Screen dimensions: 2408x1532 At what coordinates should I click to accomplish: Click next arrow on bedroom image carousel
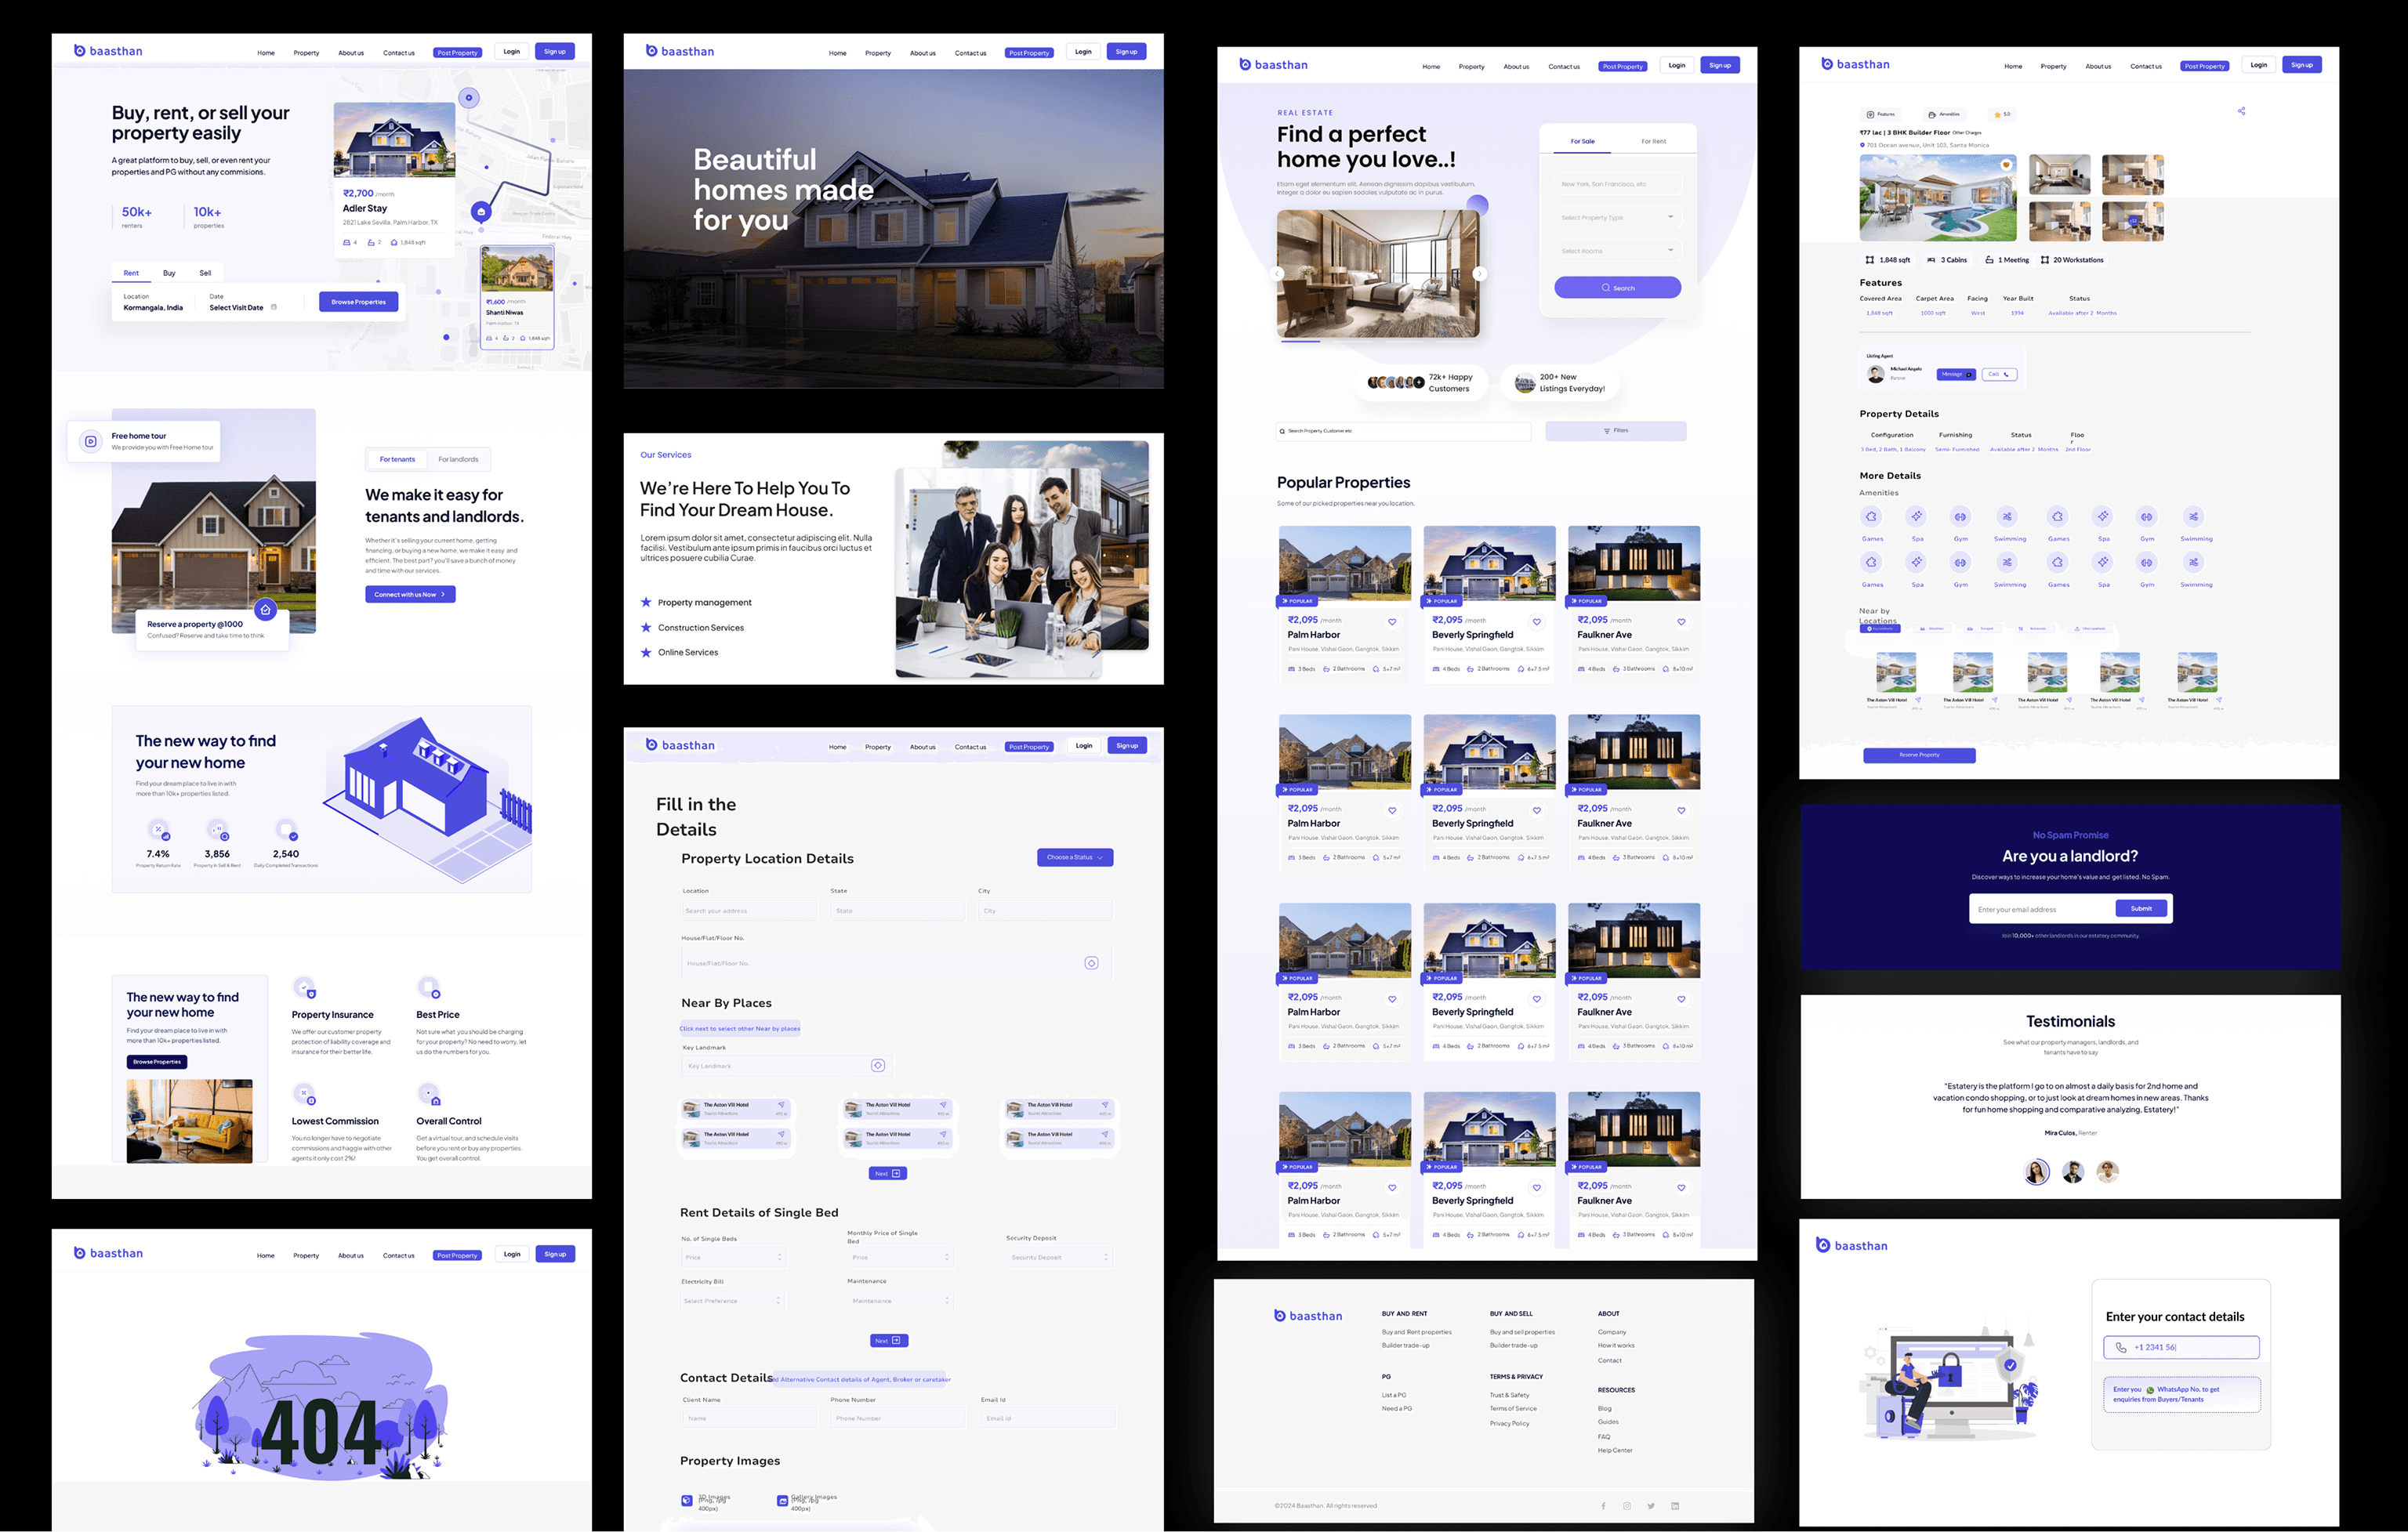[x=1479, y=273]
